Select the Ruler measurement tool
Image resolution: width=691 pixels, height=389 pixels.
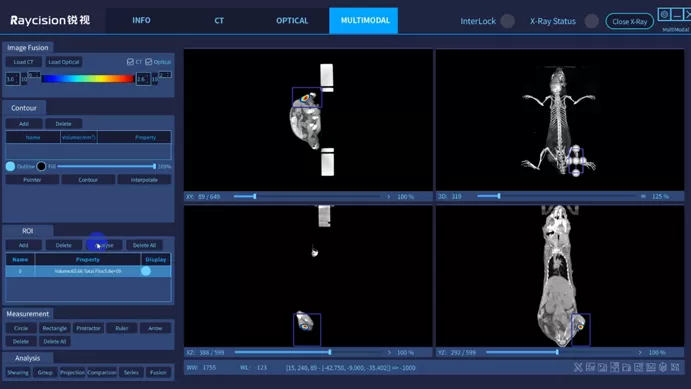click(x=122, y=328)
